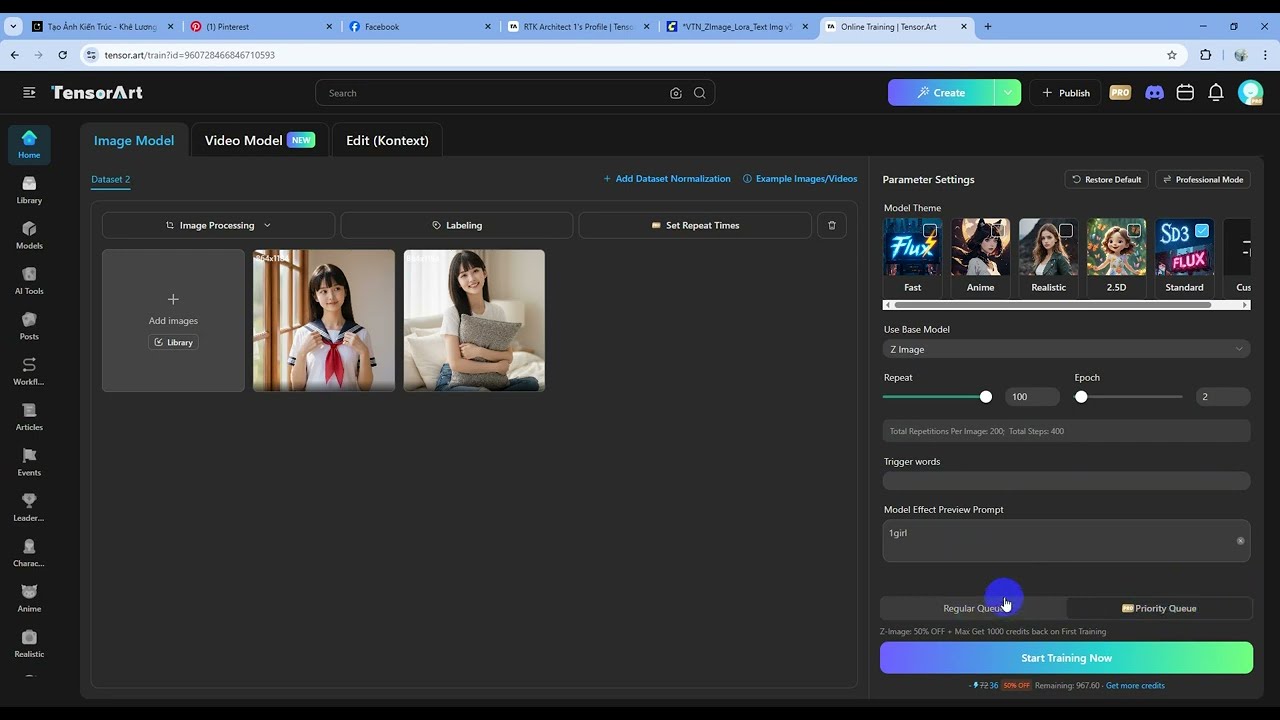Screen dimensions: 1280x720
Task: Click Restore Default
Action: 1106,179
